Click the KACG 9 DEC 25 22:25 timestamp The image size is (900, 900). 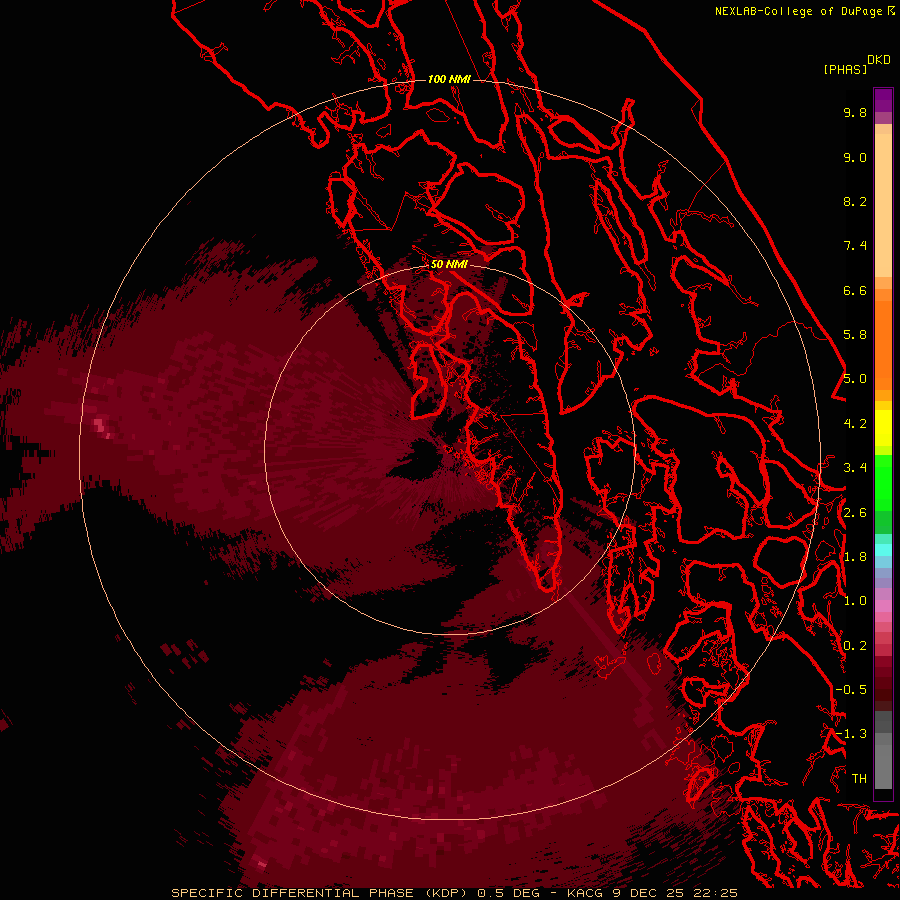click(x=652, y=893)
